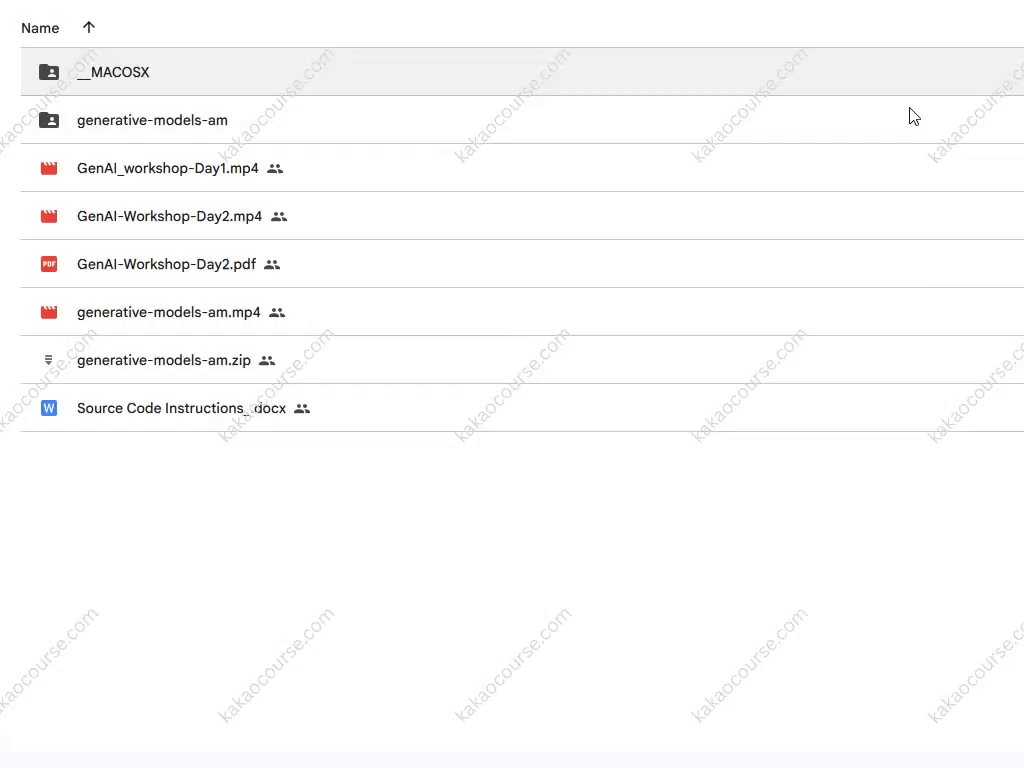Click the __MACOSX shared folder icon
The height and width of the screenshot is (768, 1024).
49,72
